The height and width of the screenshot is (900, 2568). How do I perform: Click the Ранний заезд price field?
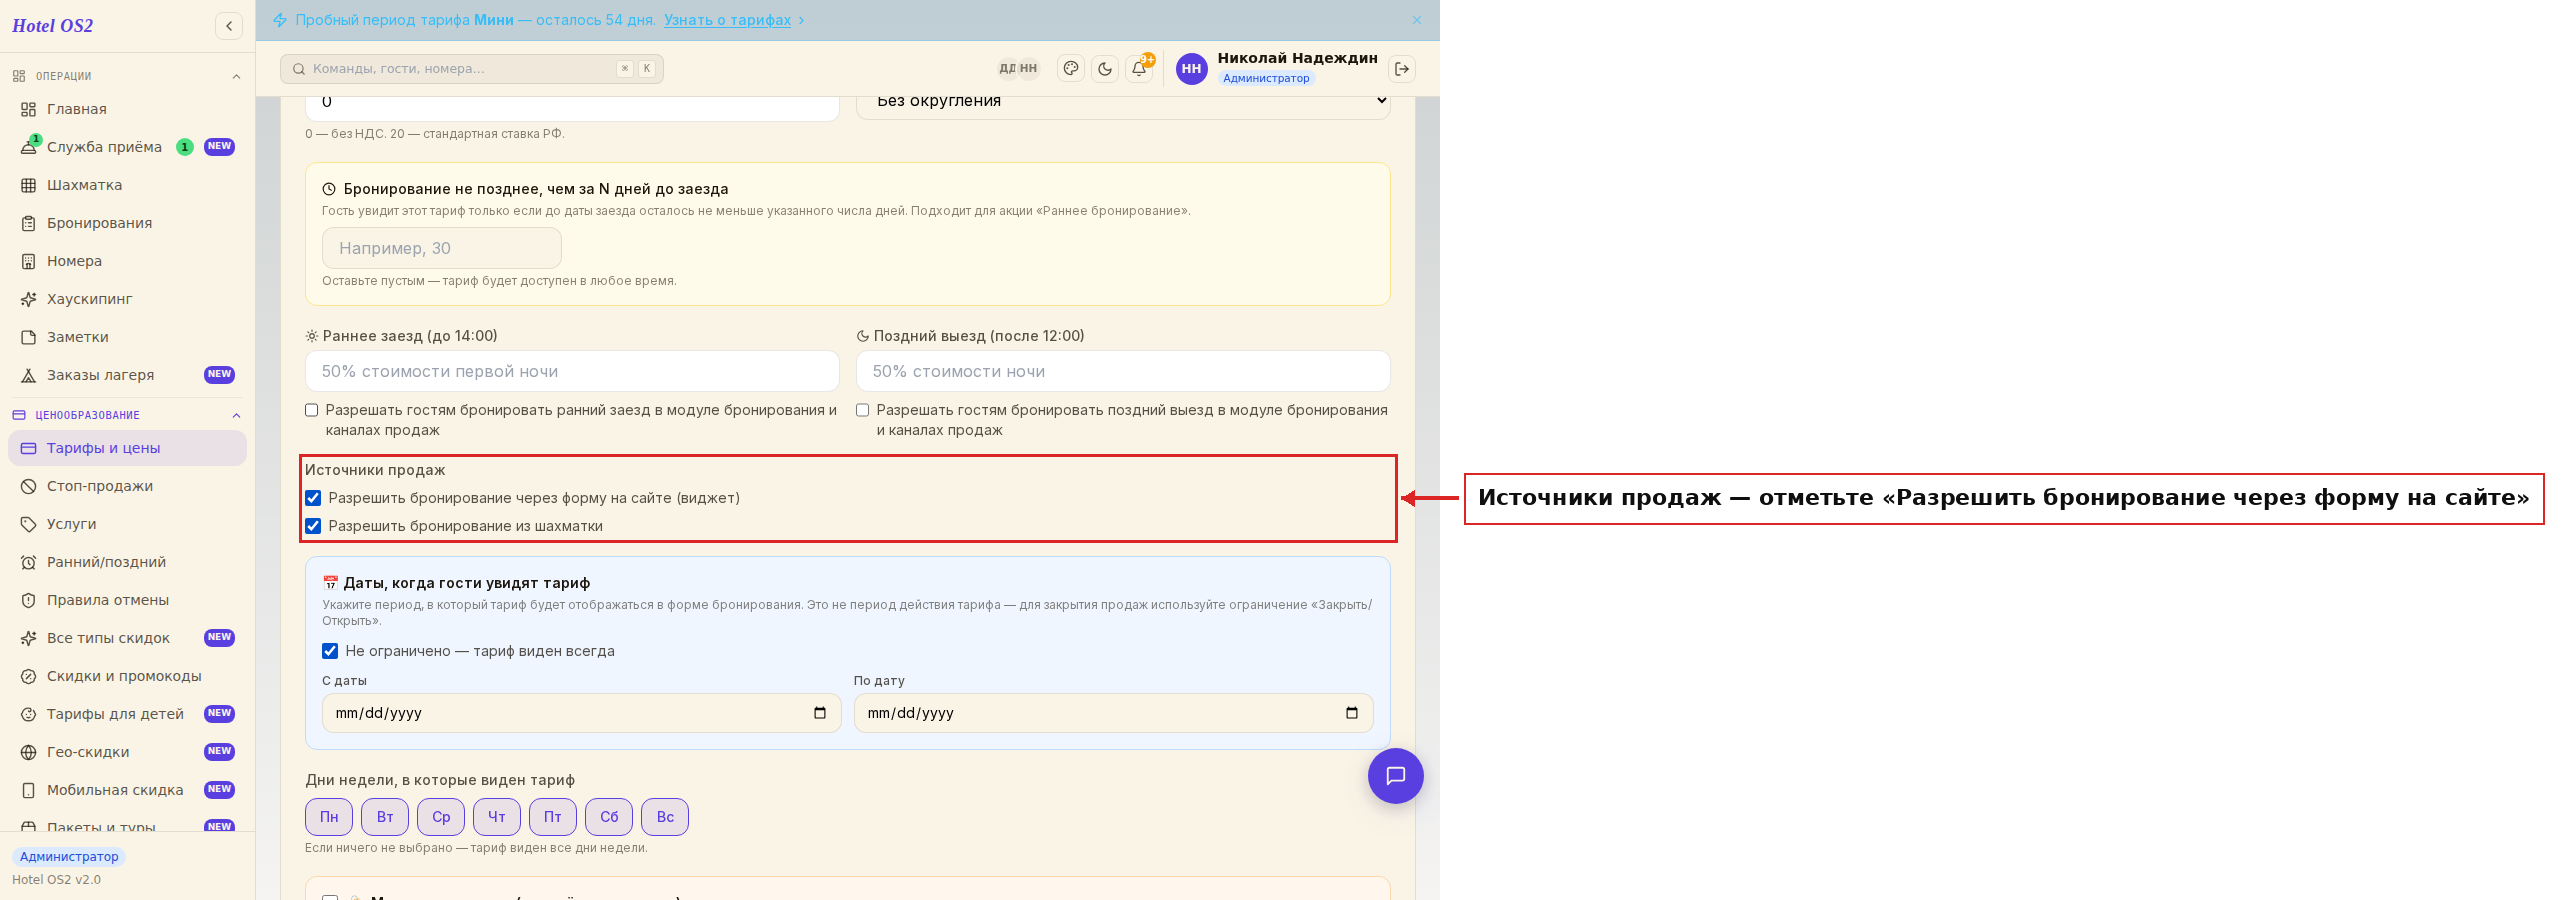pyautogui.click(x=572, y=371)
